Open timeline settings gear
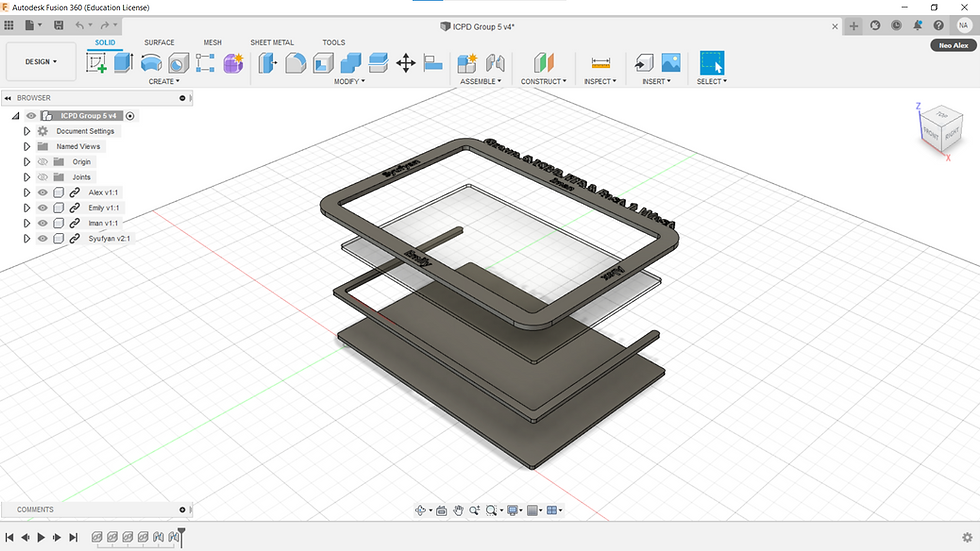The height and width of the screenshot is (551, 980). pyautogui.click(x=968, y=537)
